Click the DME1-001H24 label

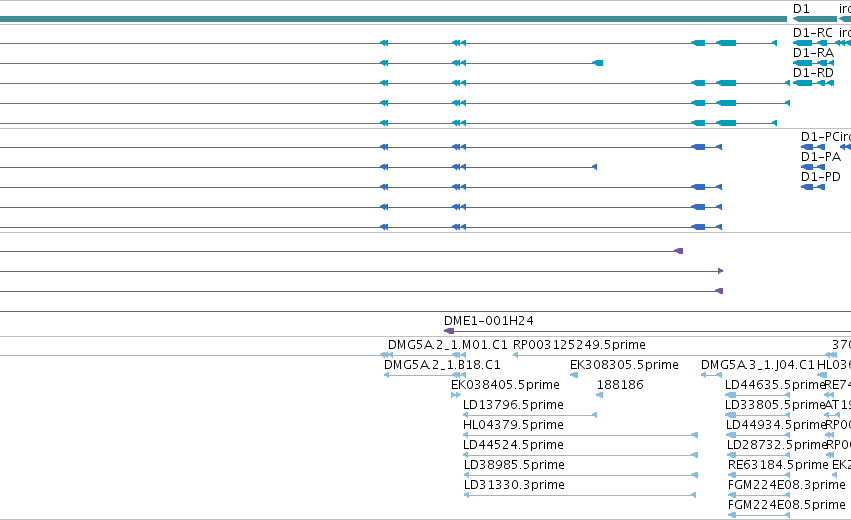click(x=488, y=321)
